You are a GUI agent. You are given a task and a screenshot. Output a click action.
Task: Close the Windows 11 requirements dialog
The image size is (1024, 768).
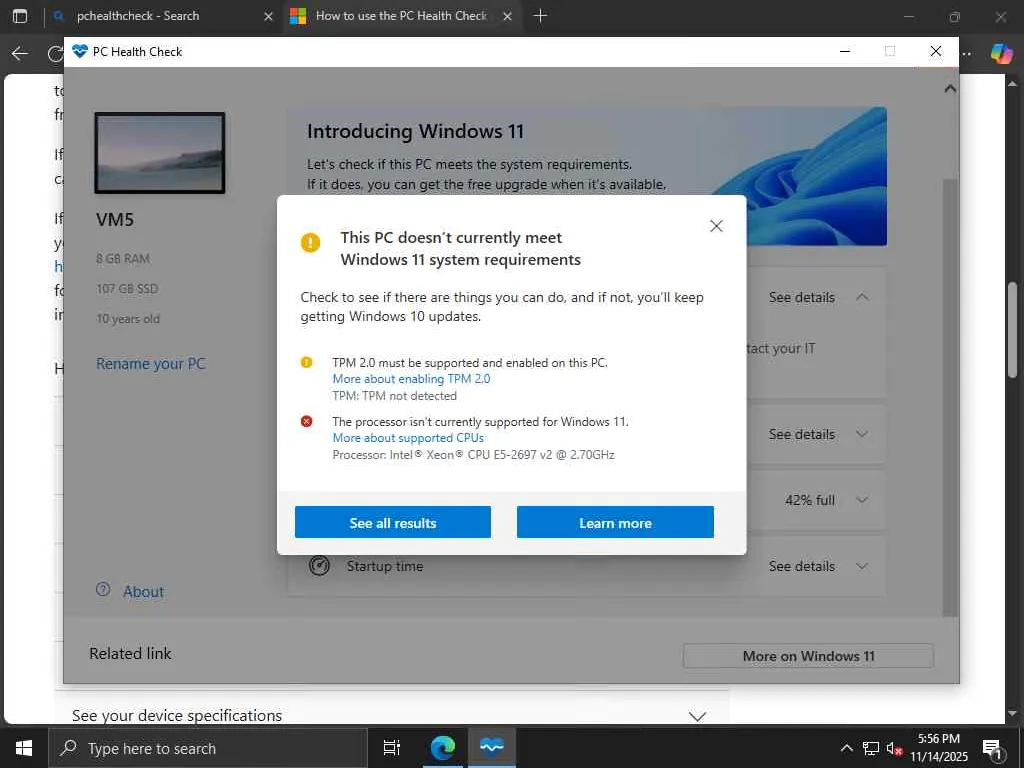(716, 226)
